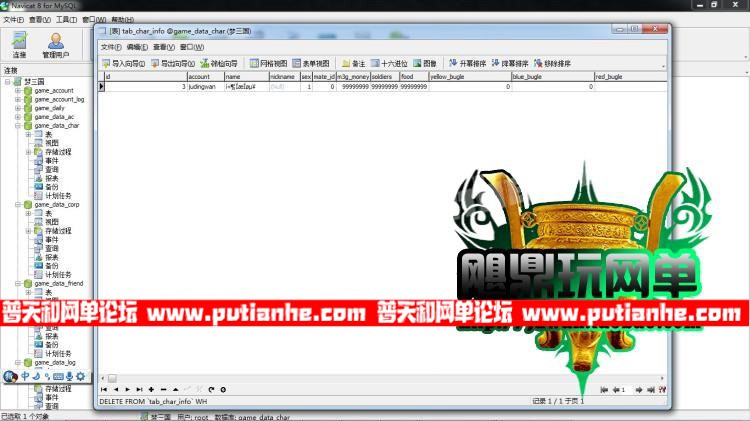
Task: Click the horizontal scrollbar thumb
Action: (112, 378)
